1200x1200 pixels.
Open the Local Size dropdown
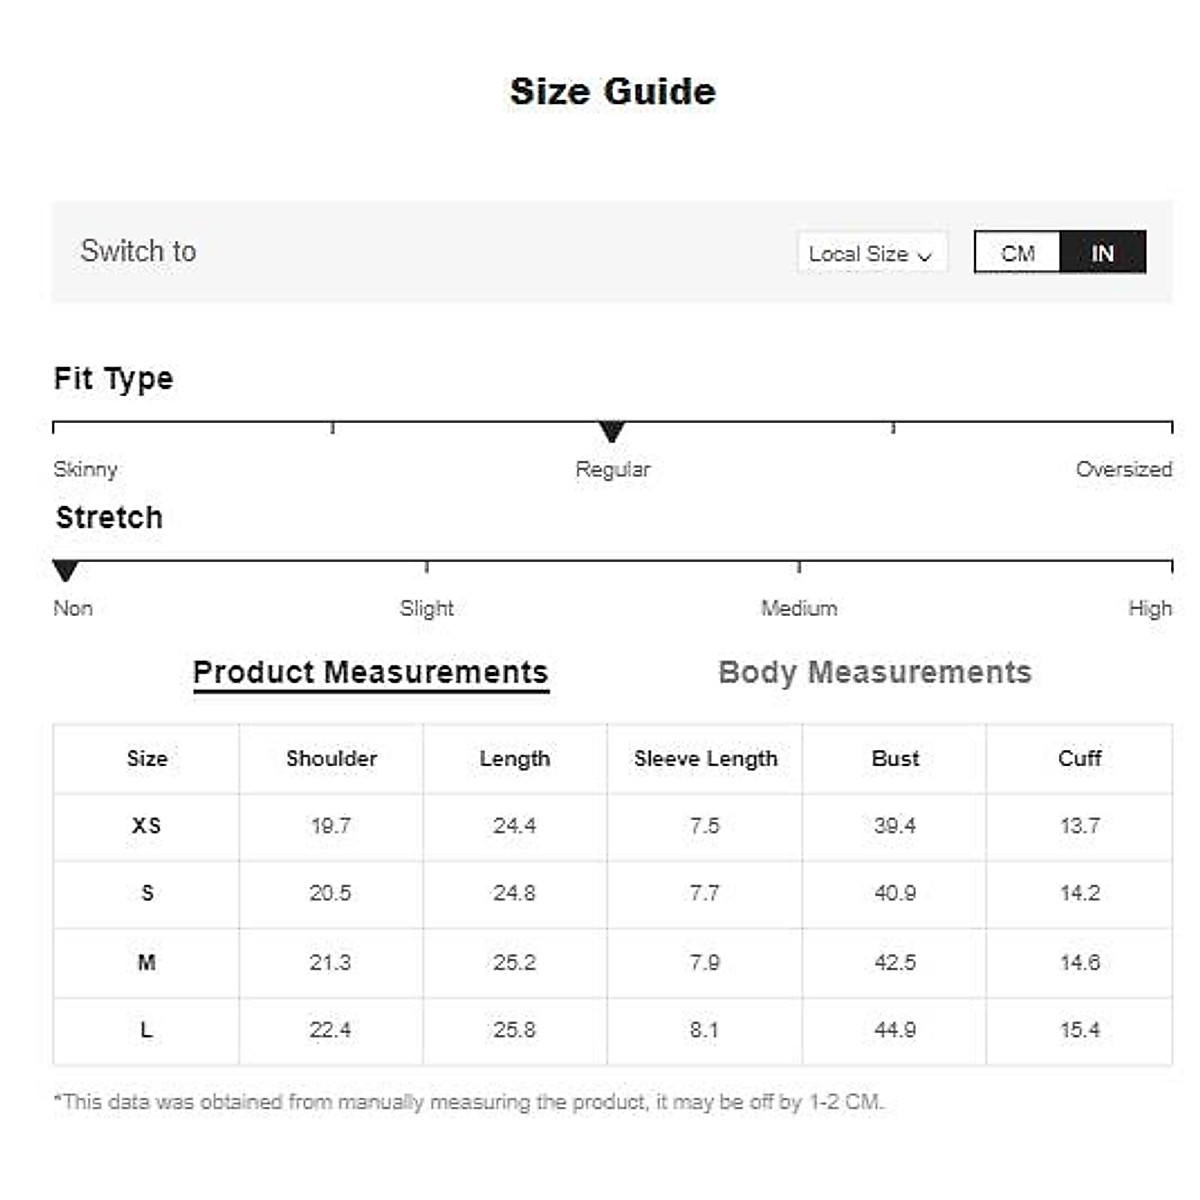(x=870, y=254)
